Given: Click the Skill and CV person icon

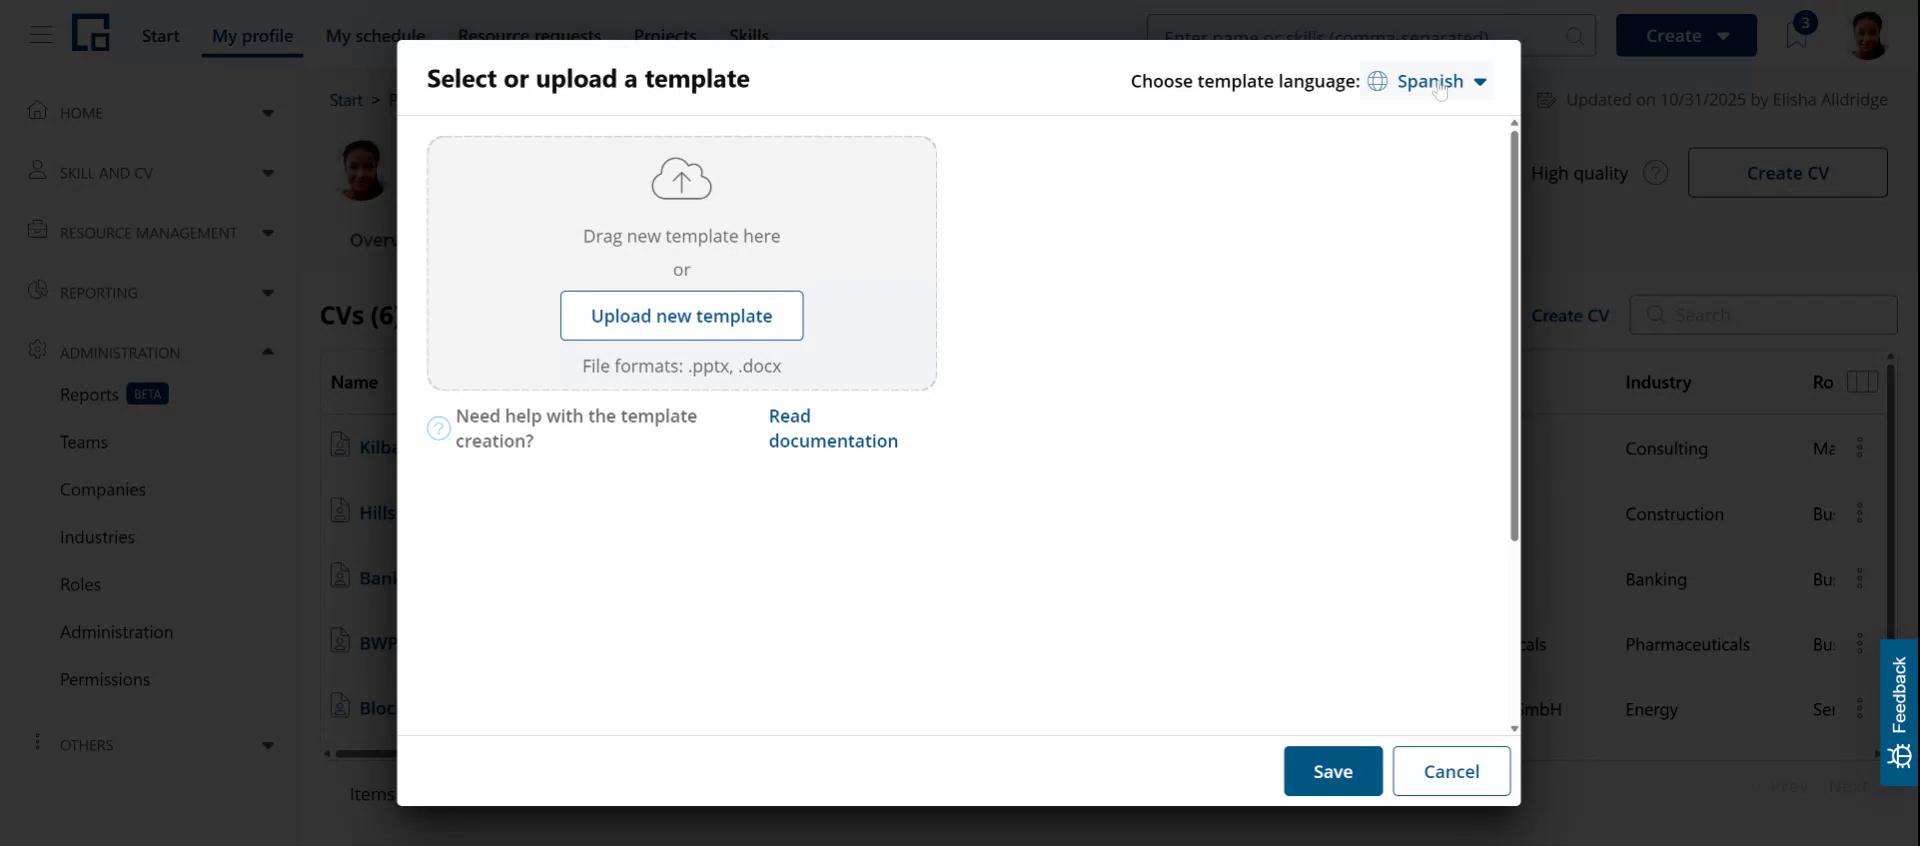Looking at the screenshot, I should click(38, 171).
